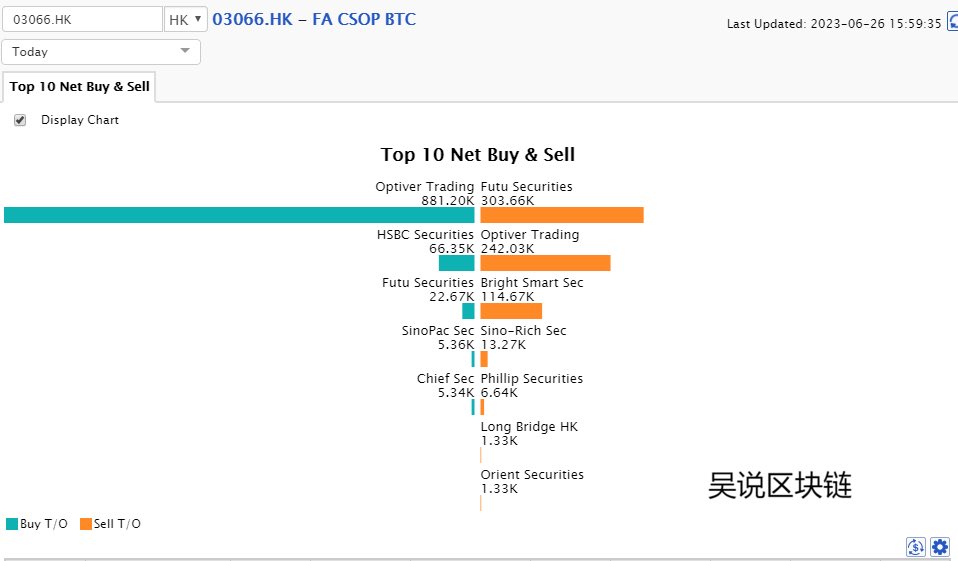This screenshot has width=958, height=561.
Task: Click the HSBC Securities 66.35K buy bar
Action: tap(456, 263)
